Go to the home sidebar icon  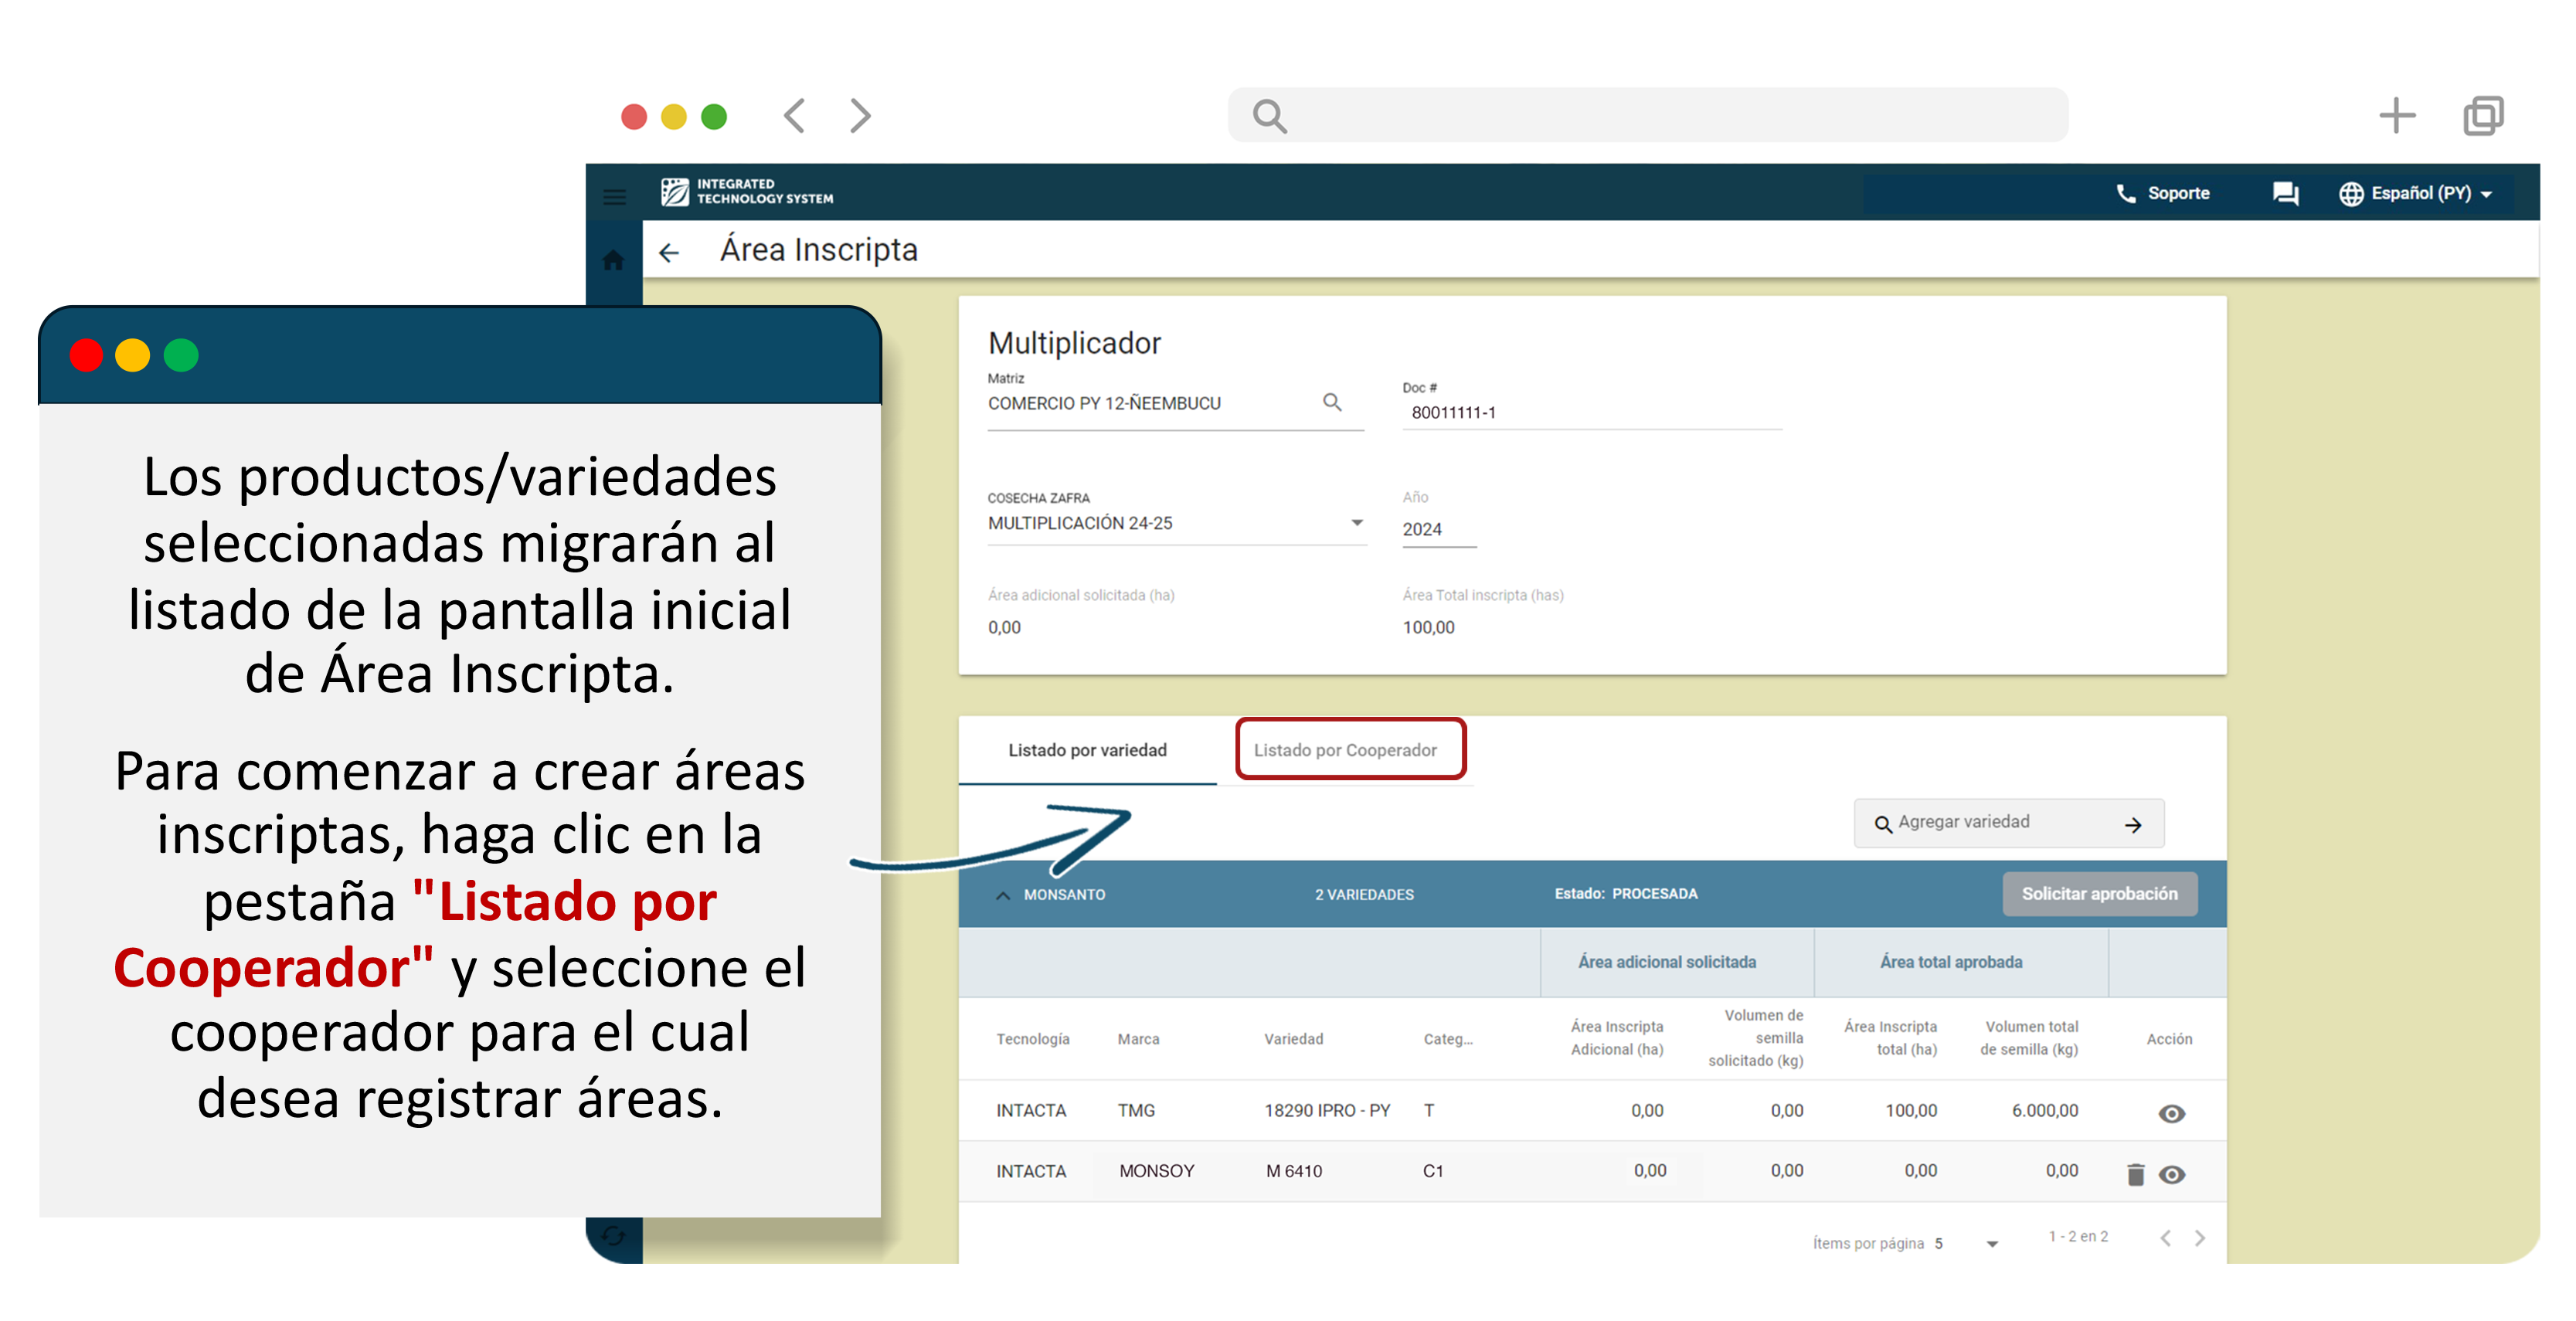tap(613, 260)
